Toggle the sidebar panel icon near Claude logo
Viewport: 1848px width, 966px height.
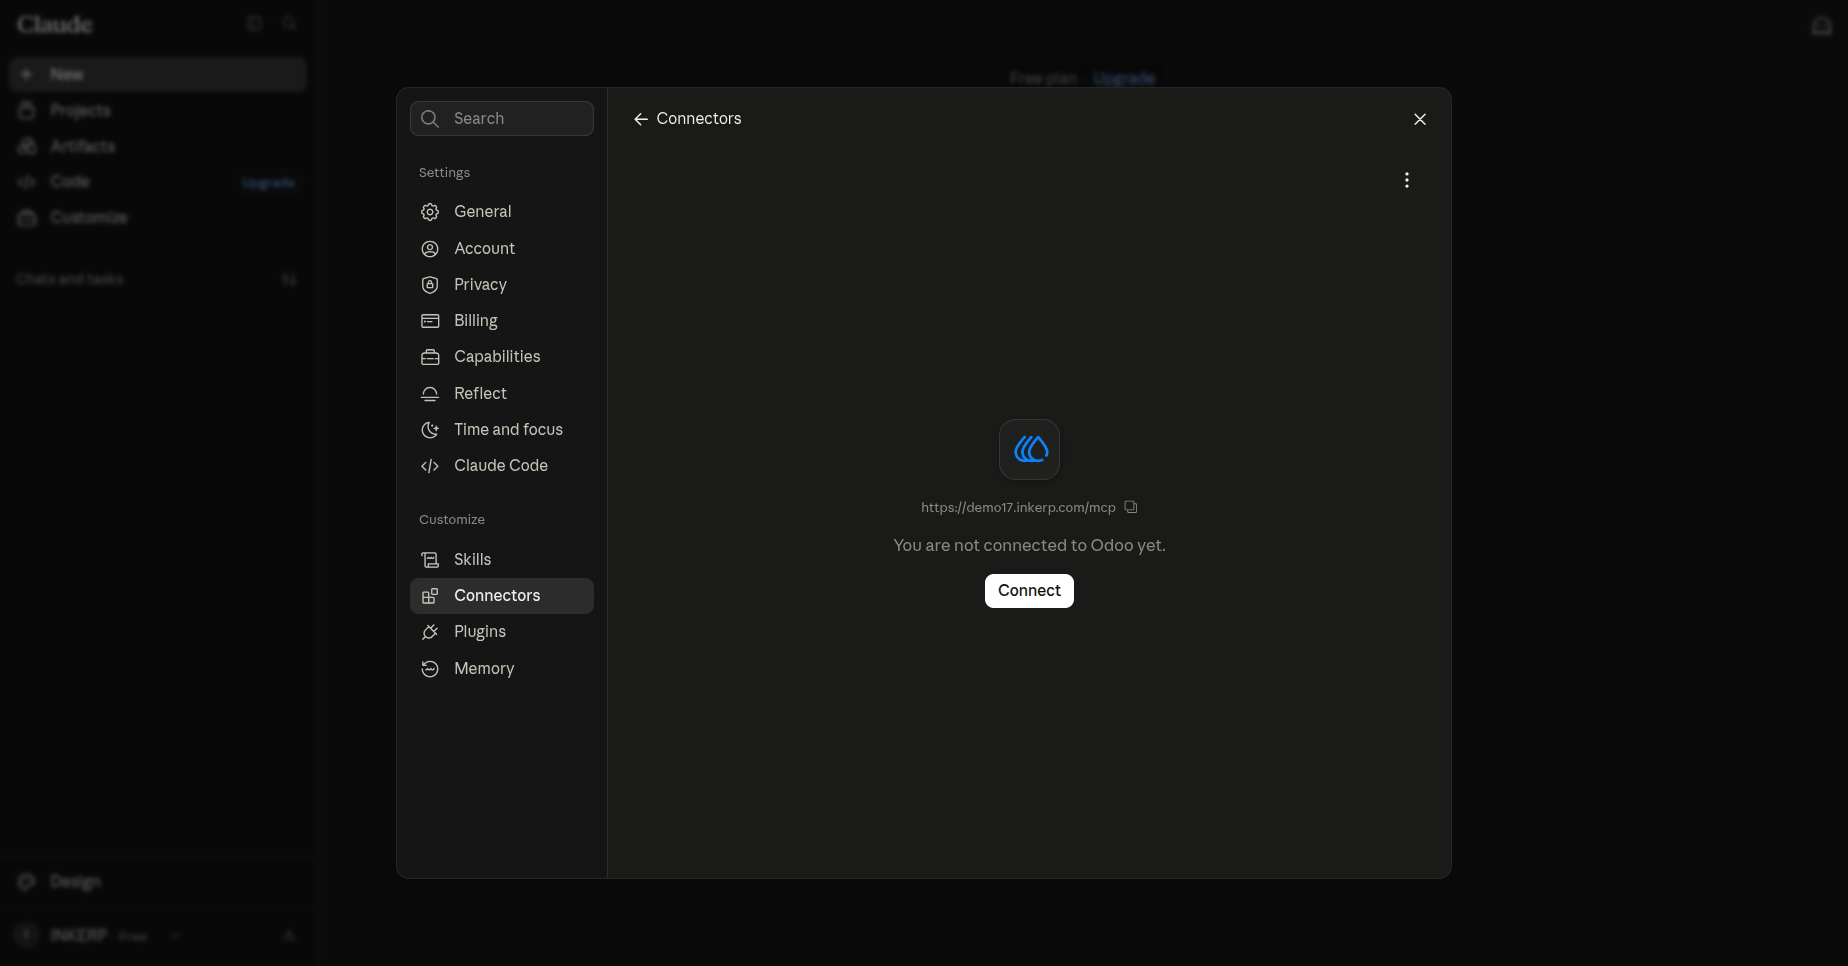tap(254, 23)
